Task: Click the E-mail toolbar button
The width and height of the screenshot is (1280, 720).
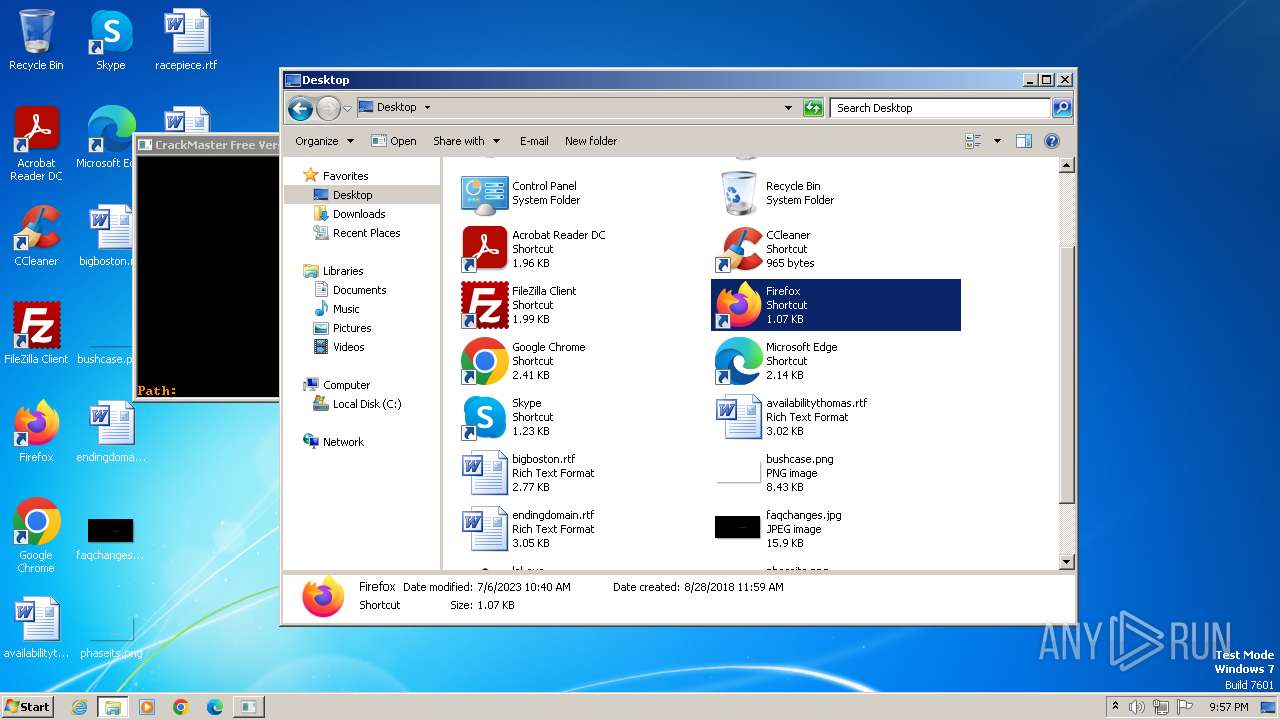Action: [x=534, y=141]
